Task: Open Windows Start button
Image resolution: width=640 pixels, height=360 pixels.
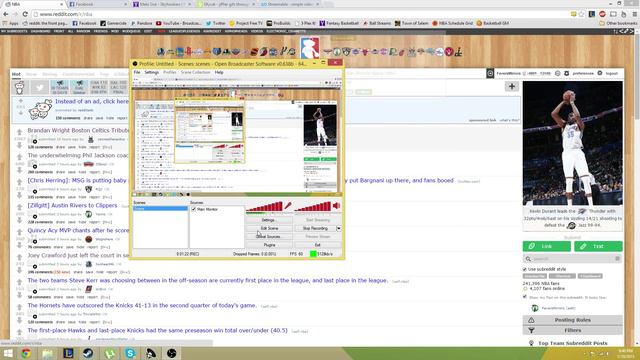Action: pyautogui.click(x=8, y=353)
